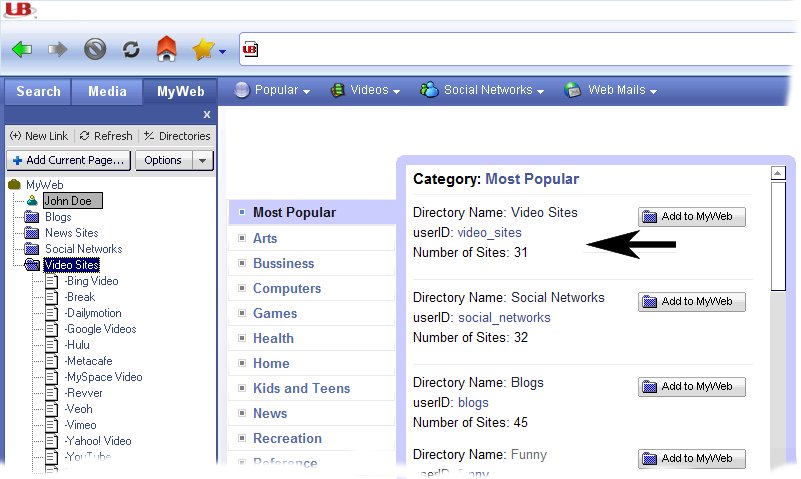Viewport: 801px width, 479px height.
Task: Click the yellow Favorites star icon
Action: click(203, 49)
